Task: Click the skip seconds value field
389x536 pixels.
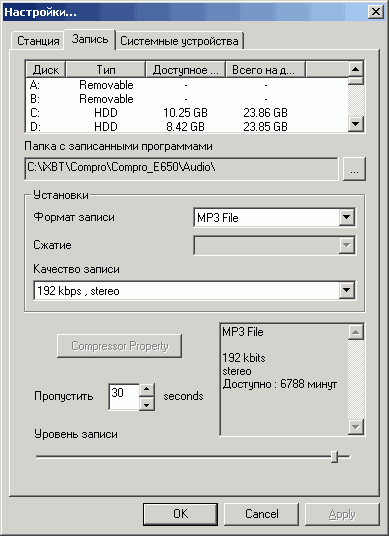Action: [124, 397]
